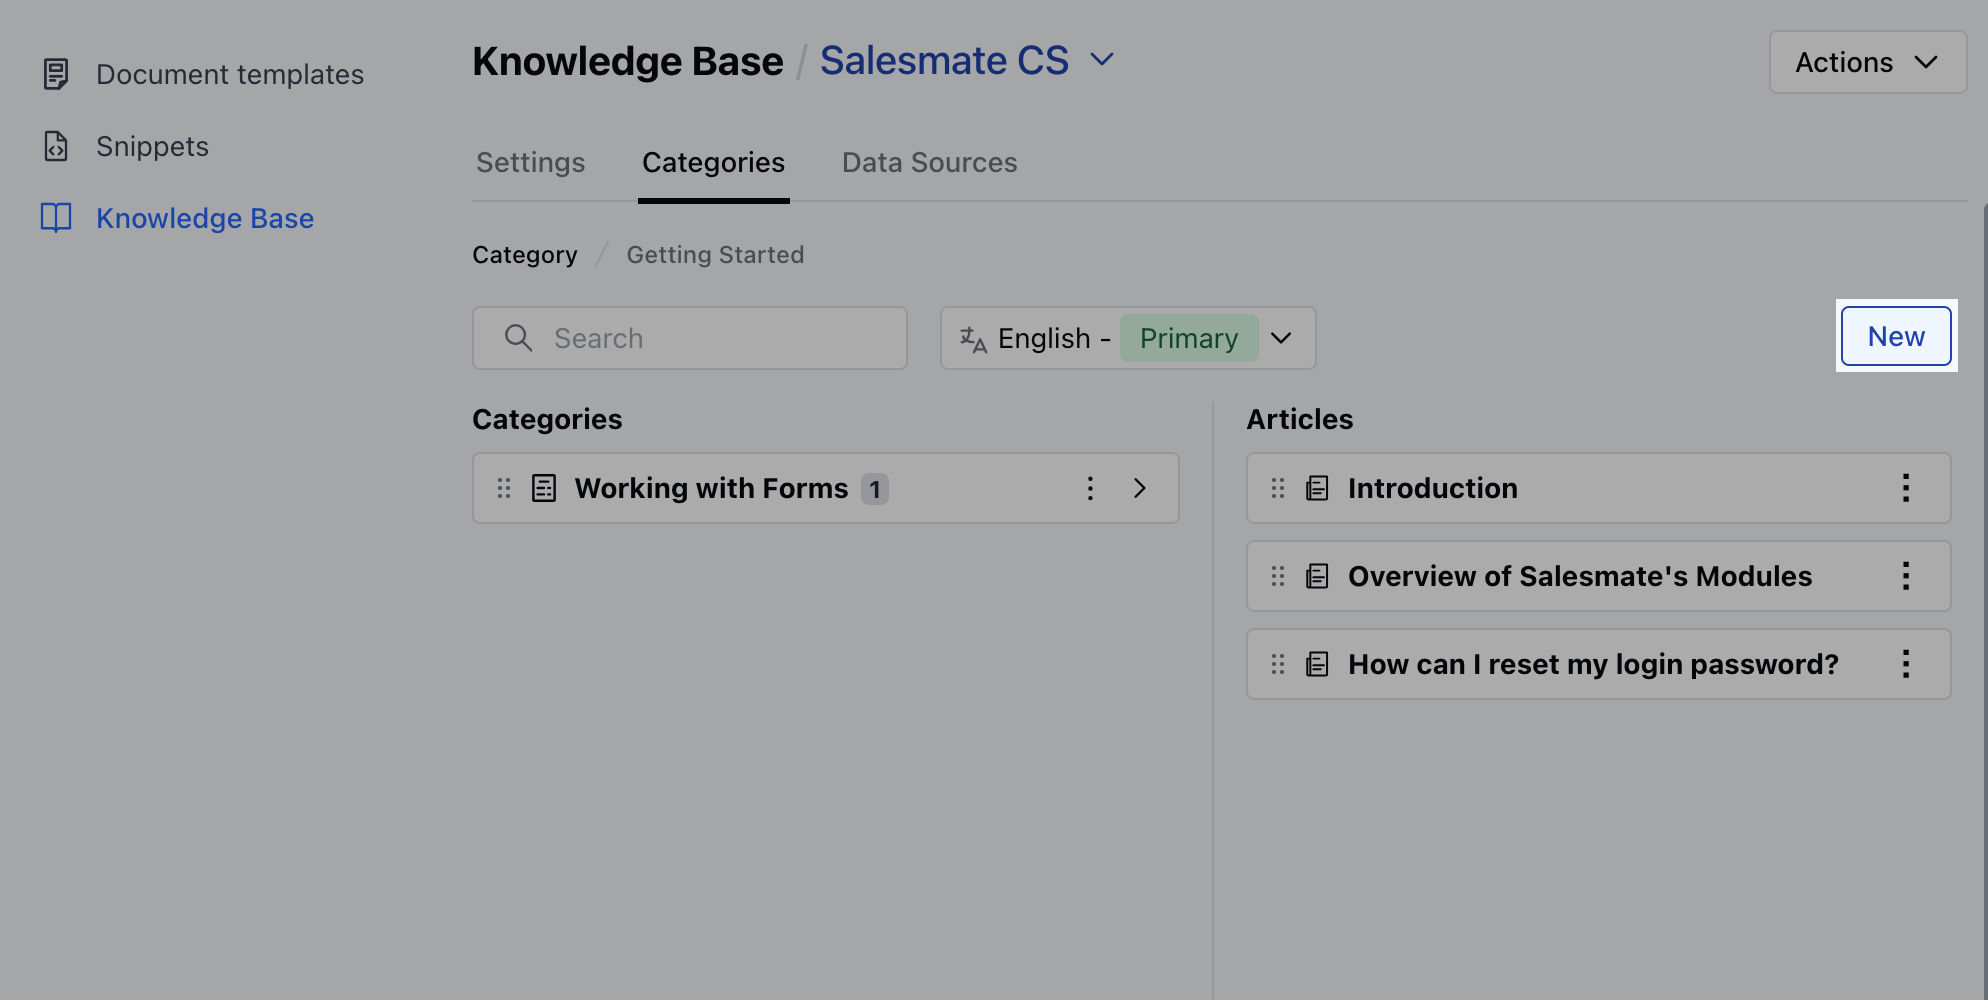Click article icon of reset login password row

pos(1318,664)
